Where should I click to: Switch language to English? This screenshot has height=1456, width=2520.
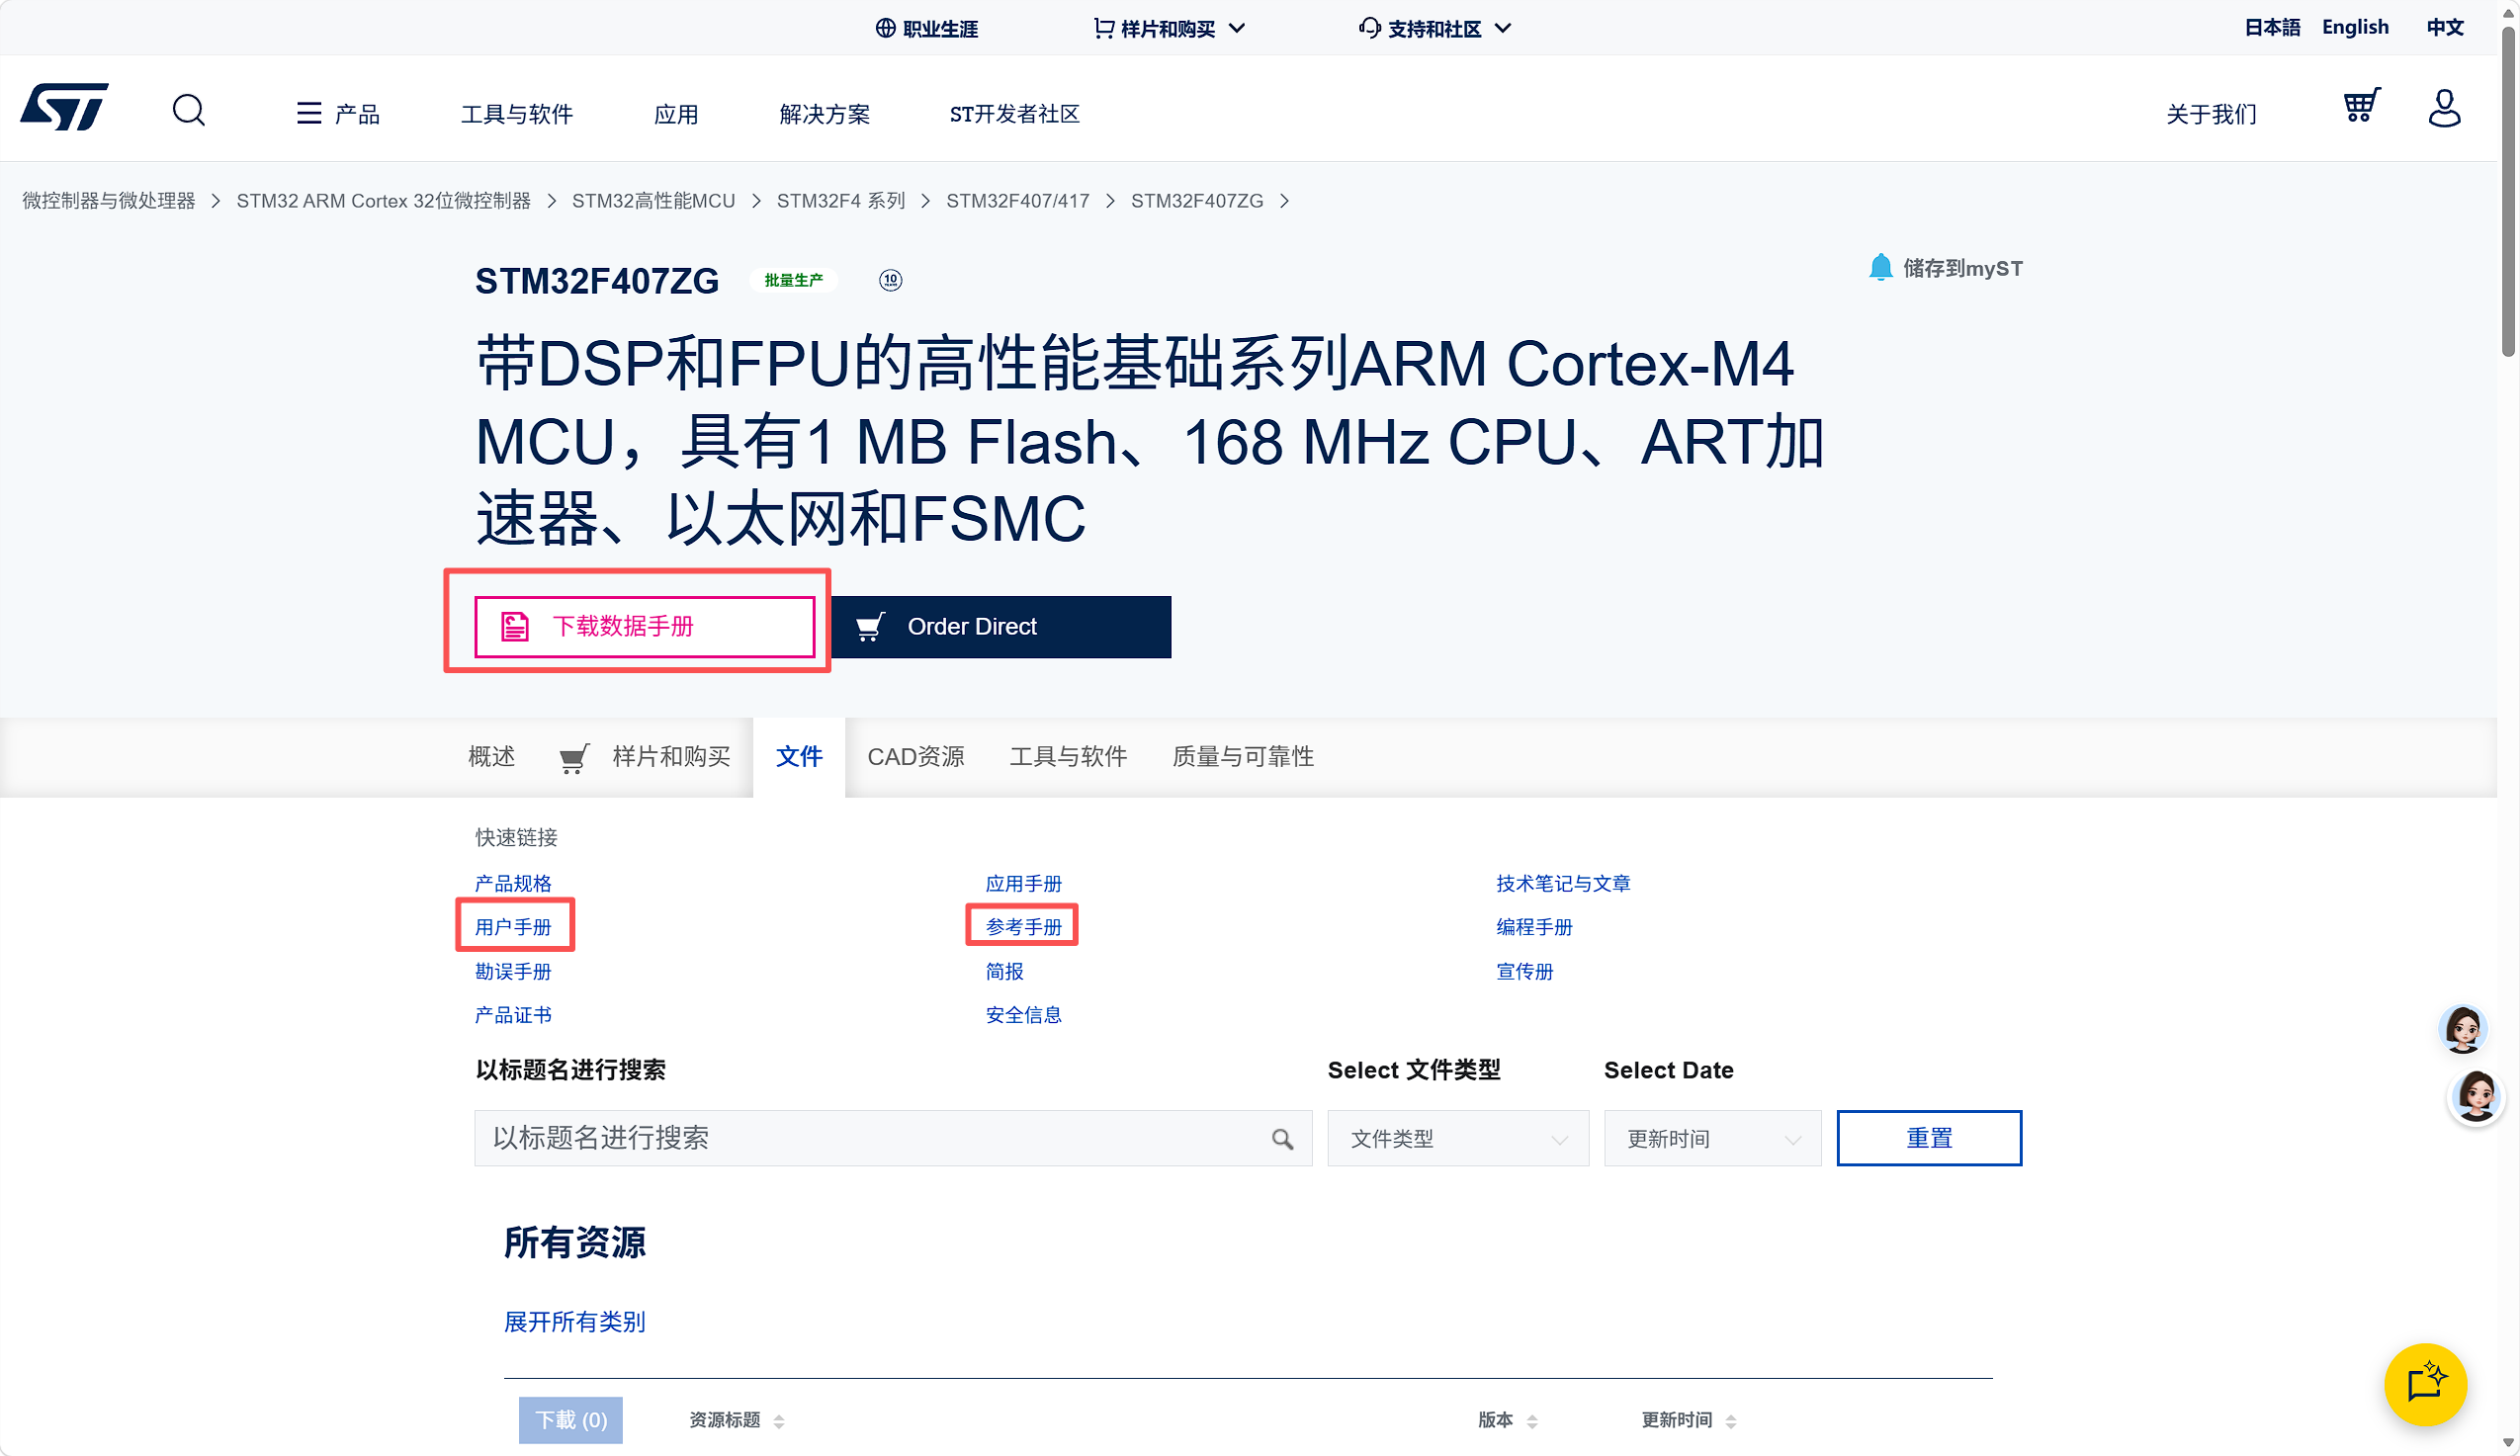click(2355, 27)
